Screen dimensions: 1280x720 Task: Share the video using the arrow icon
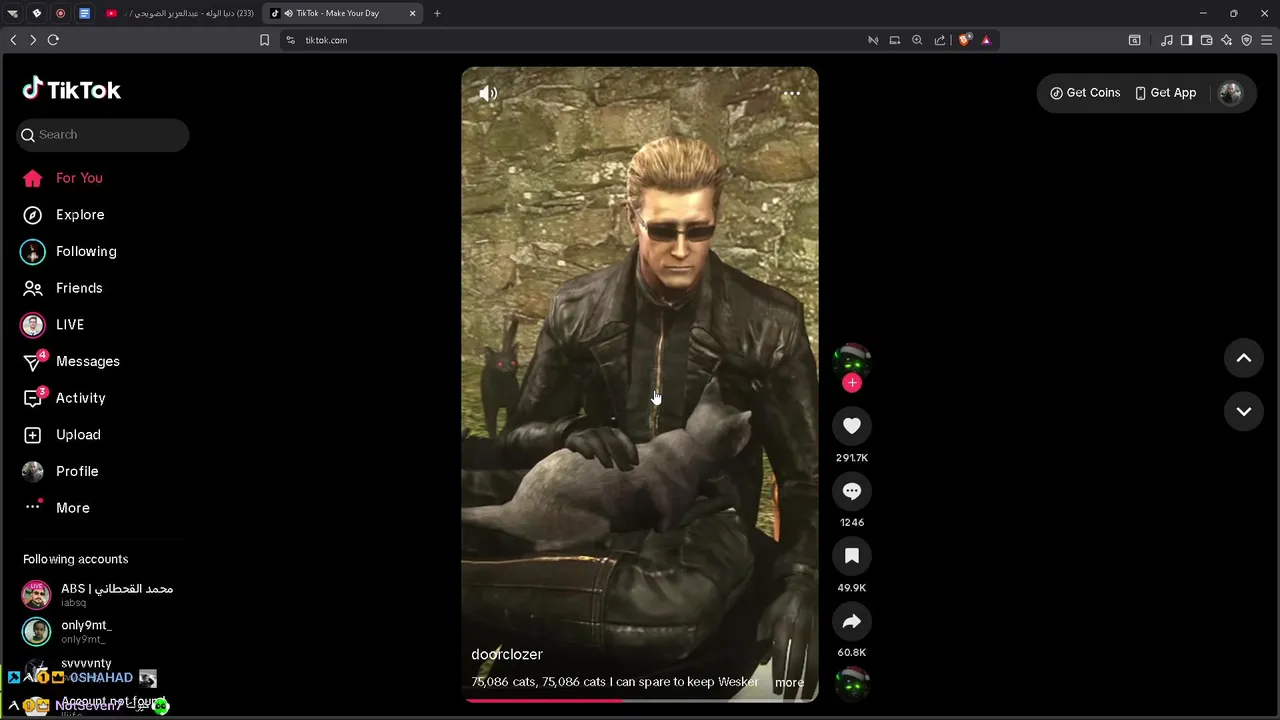(852, 621)
